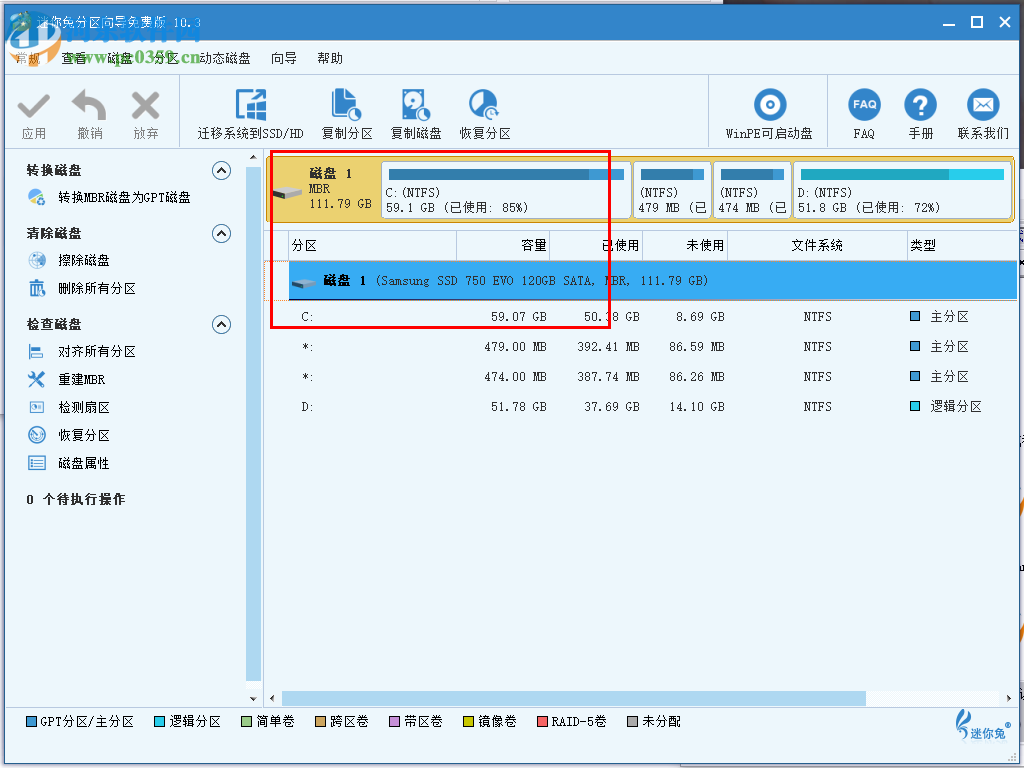Collapse the 转换磁盘 sidebar section
Image resolution: width=1024 pixels, height=768 pixels.
pyautogui.click(x=221, y=170)
